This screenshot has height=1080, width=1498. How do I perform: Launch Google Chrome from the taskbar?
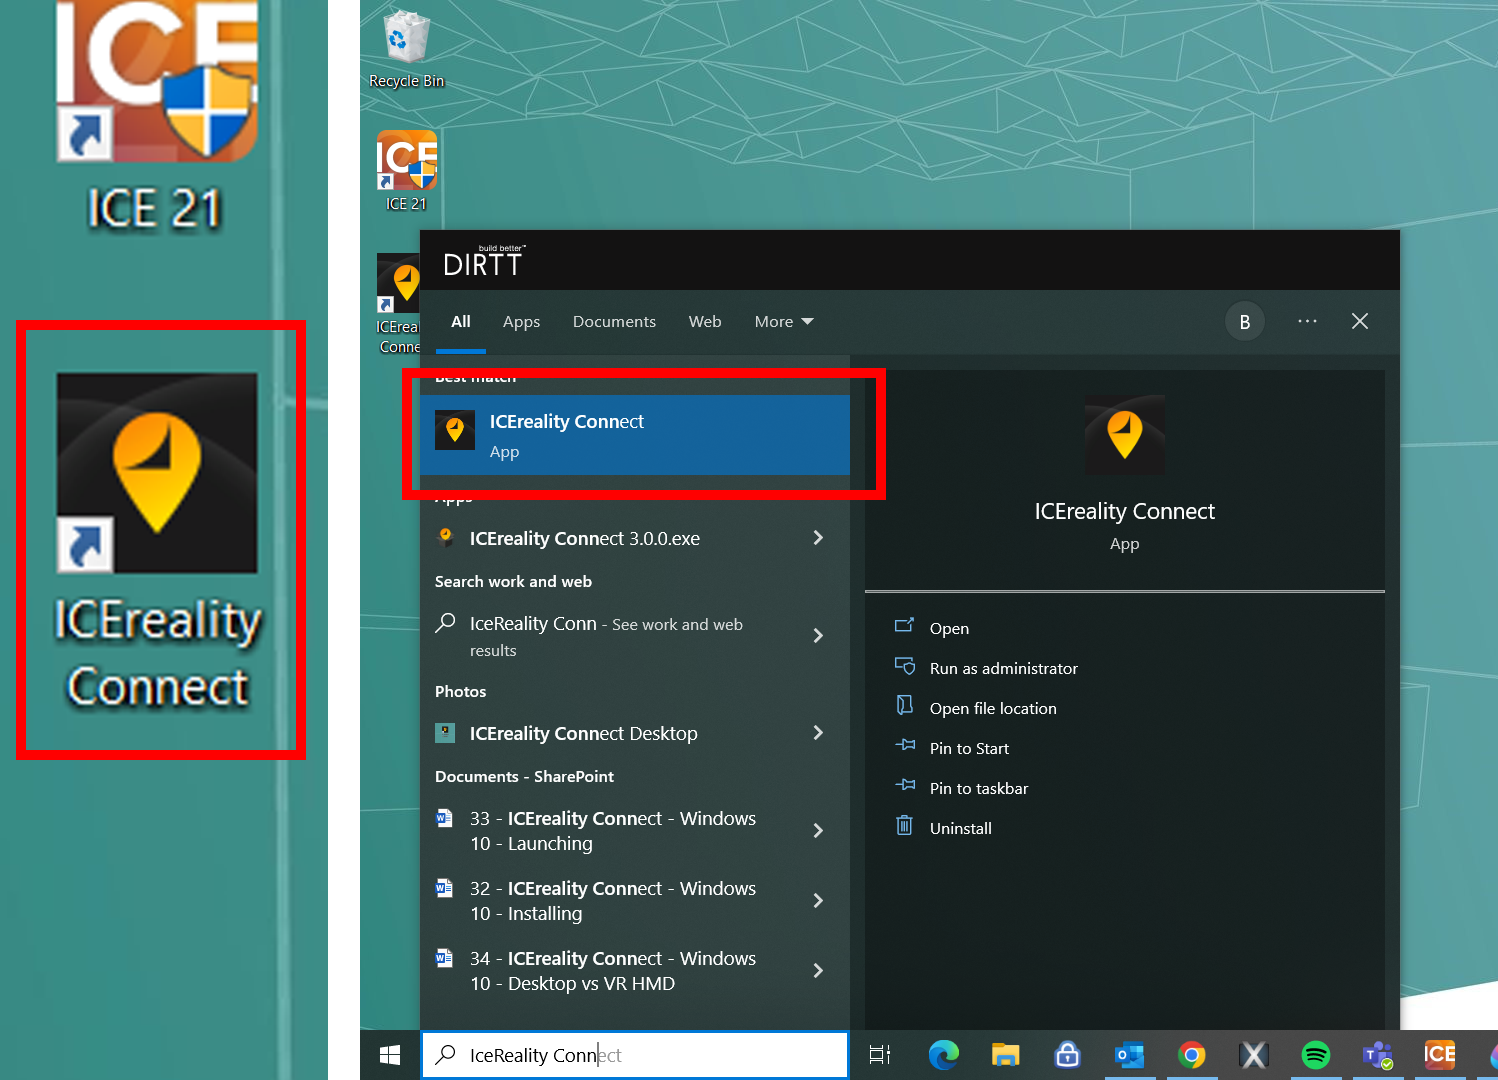(1191, 1055)
